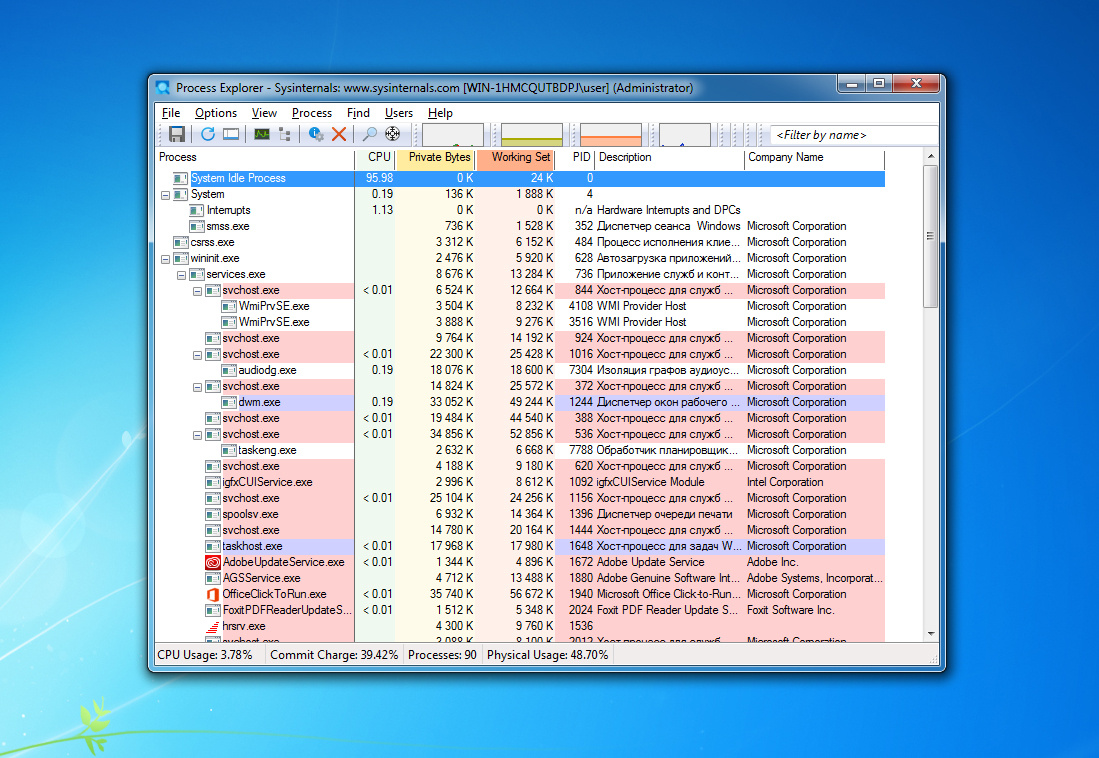Open the Help menu
Image resolution: width=1099 pixels, height=758 pixels.
click(x=440, y=113)
